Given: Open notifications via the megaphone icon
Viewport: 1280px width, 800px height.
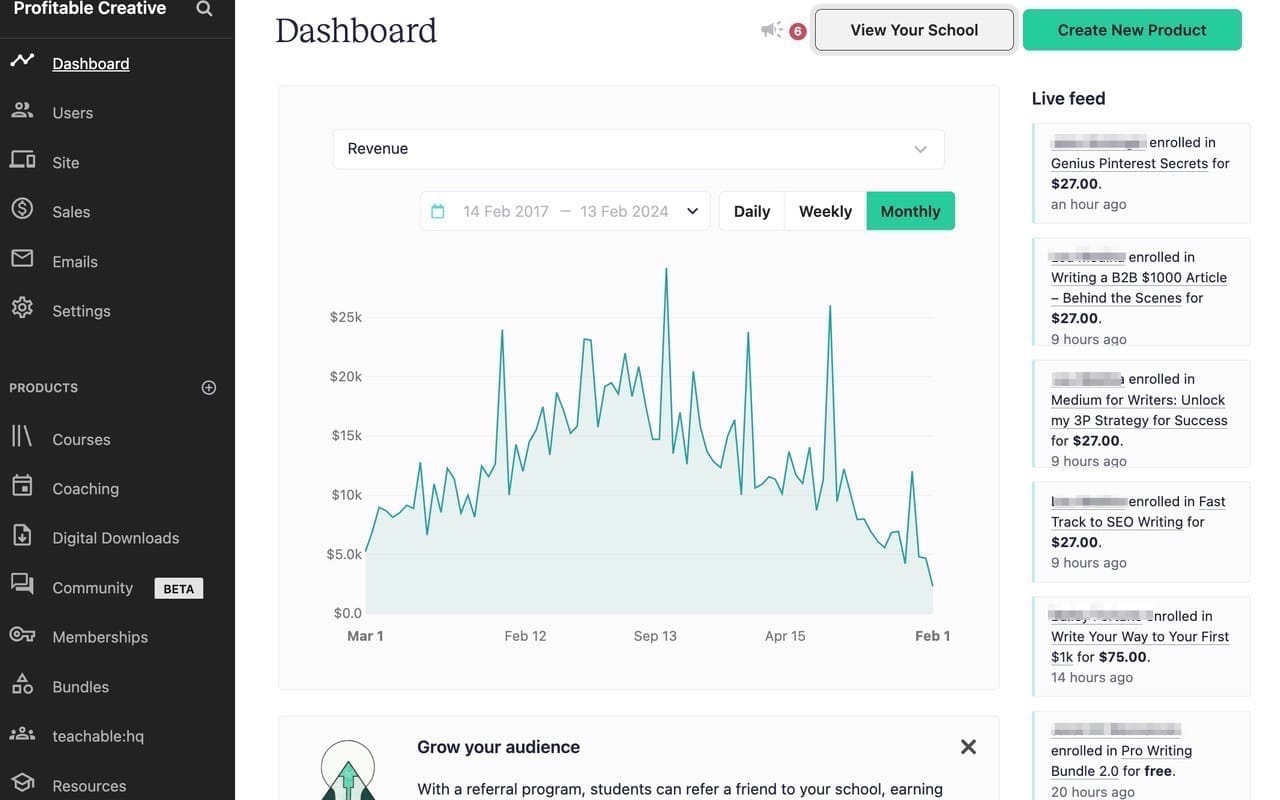Looking at the screenshot, I should (770, 29).
